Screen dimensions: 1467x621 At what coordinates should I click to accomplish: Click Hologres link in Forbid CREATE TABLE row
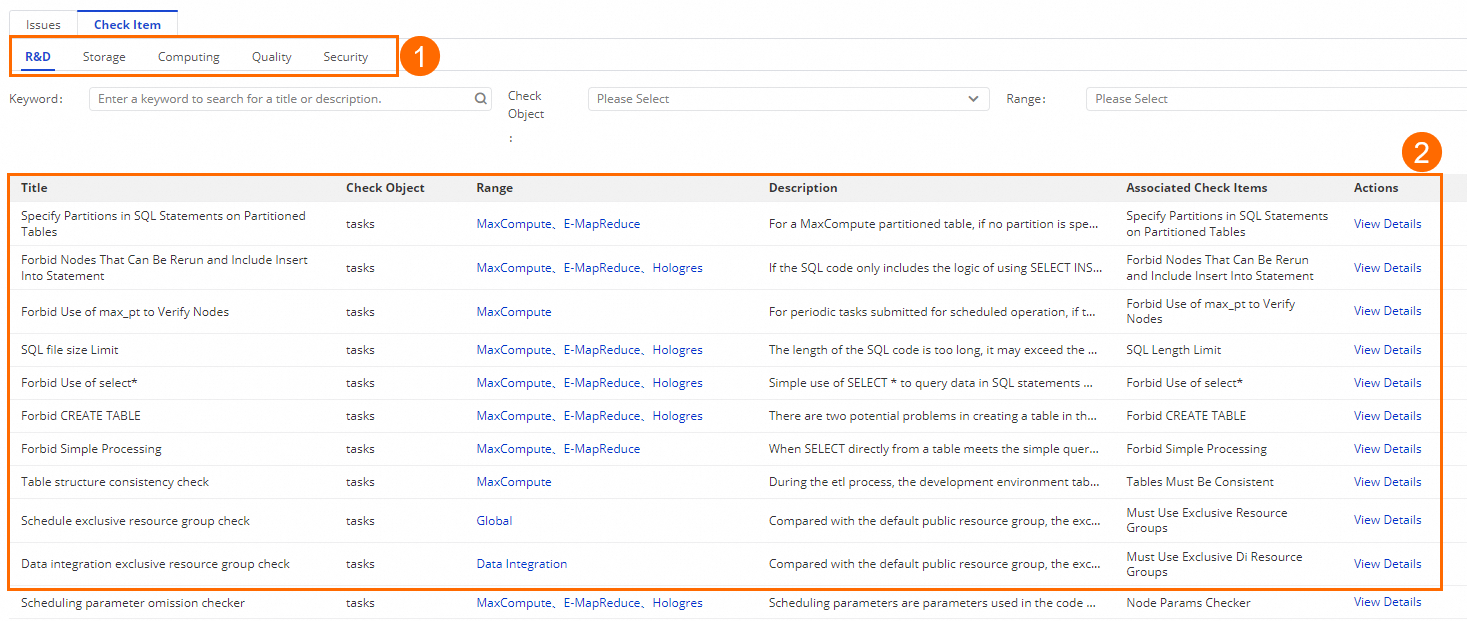click(677, 416)
